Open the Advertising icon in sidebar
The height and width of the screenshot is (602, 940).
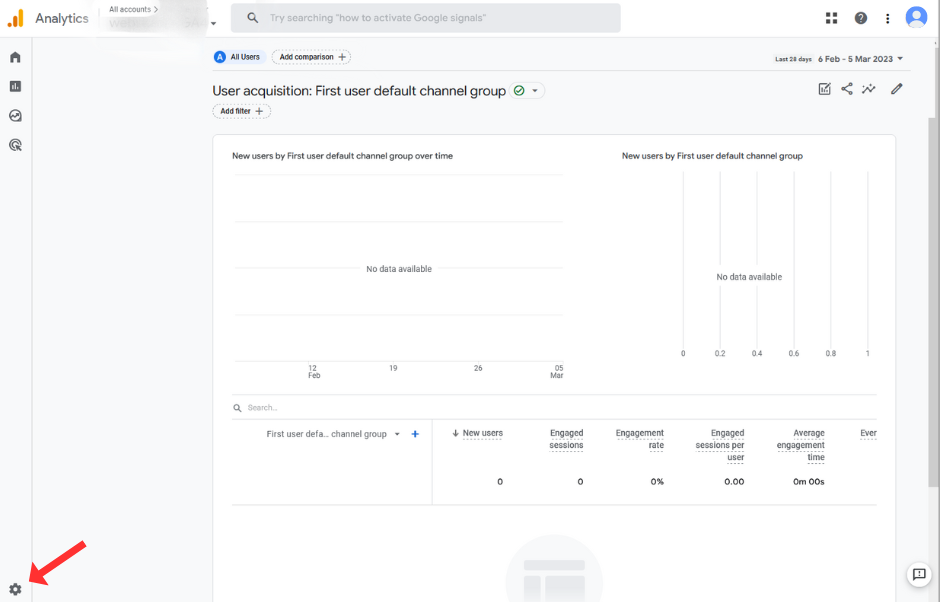(16, 145)
